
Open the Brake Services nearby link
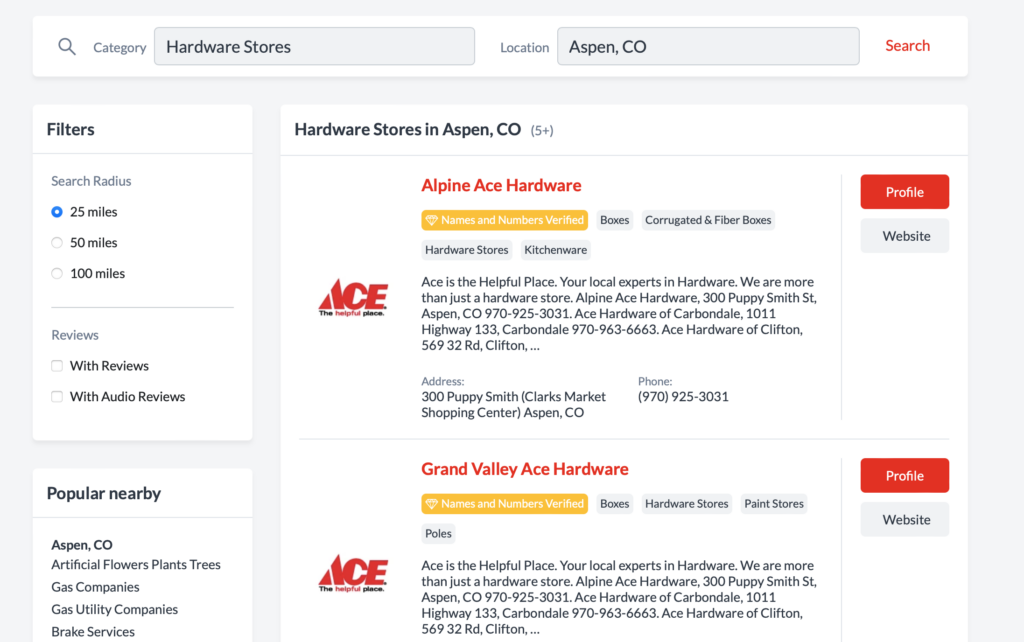pos(93,632)
